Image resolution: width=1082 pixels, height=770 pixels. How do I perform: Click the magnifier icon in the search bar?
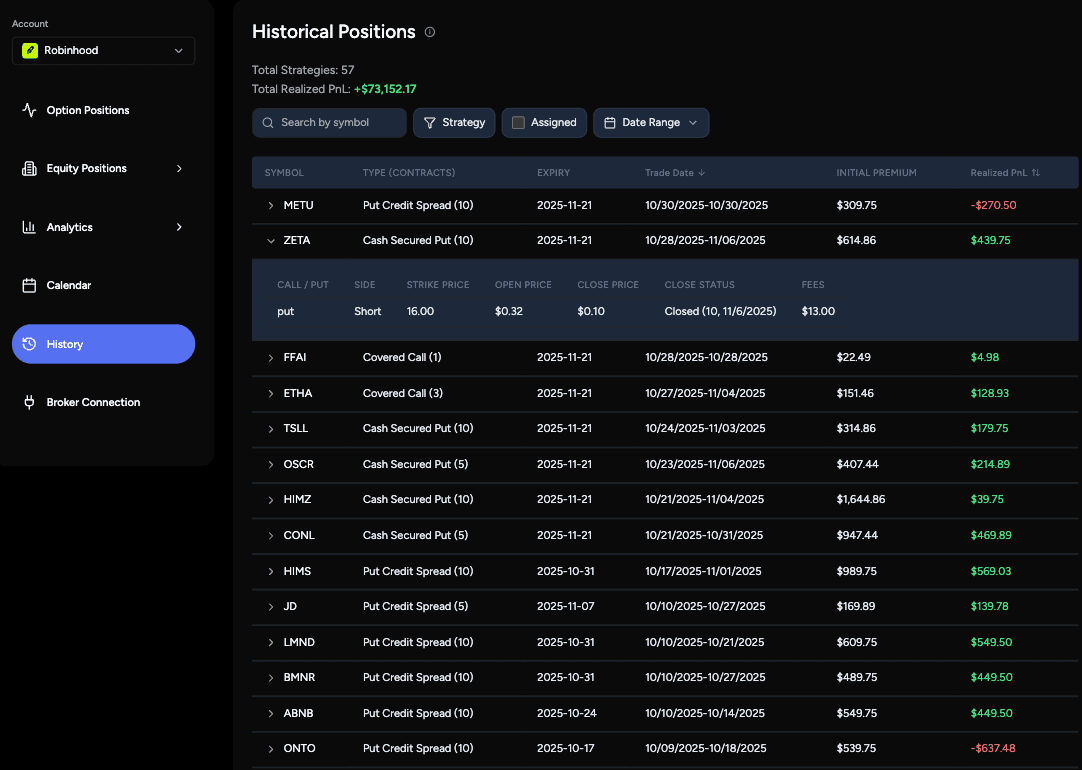(267, 122)
